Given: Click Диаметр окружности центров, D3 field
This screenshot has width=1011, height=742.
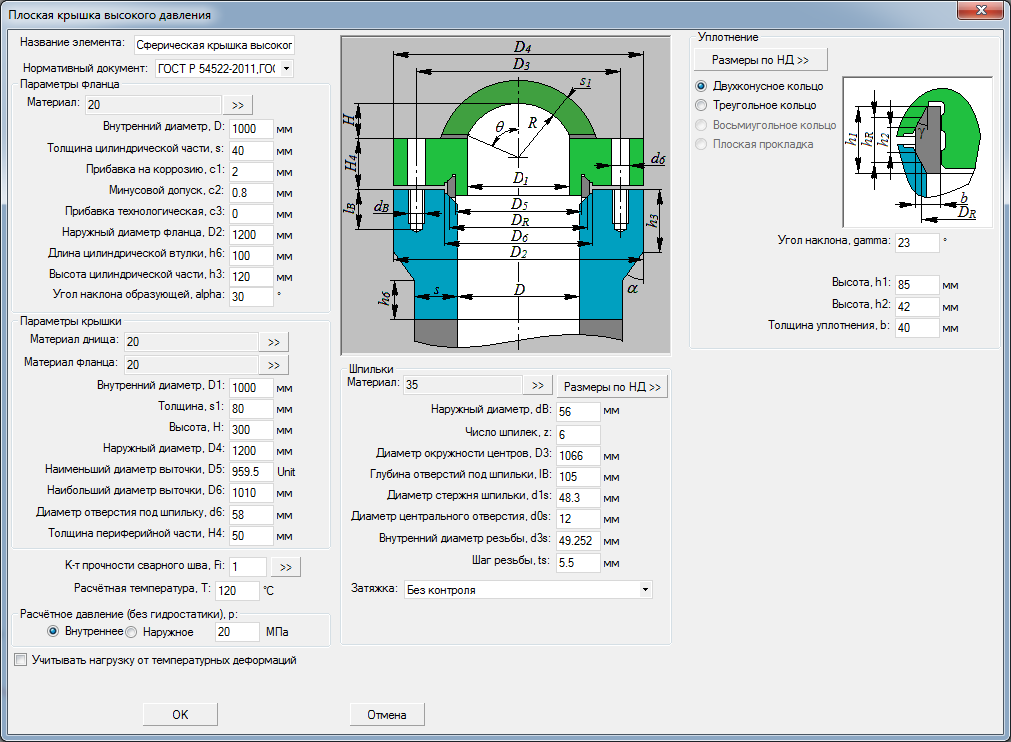Looking at the screenshot, I should coord(578,456).
